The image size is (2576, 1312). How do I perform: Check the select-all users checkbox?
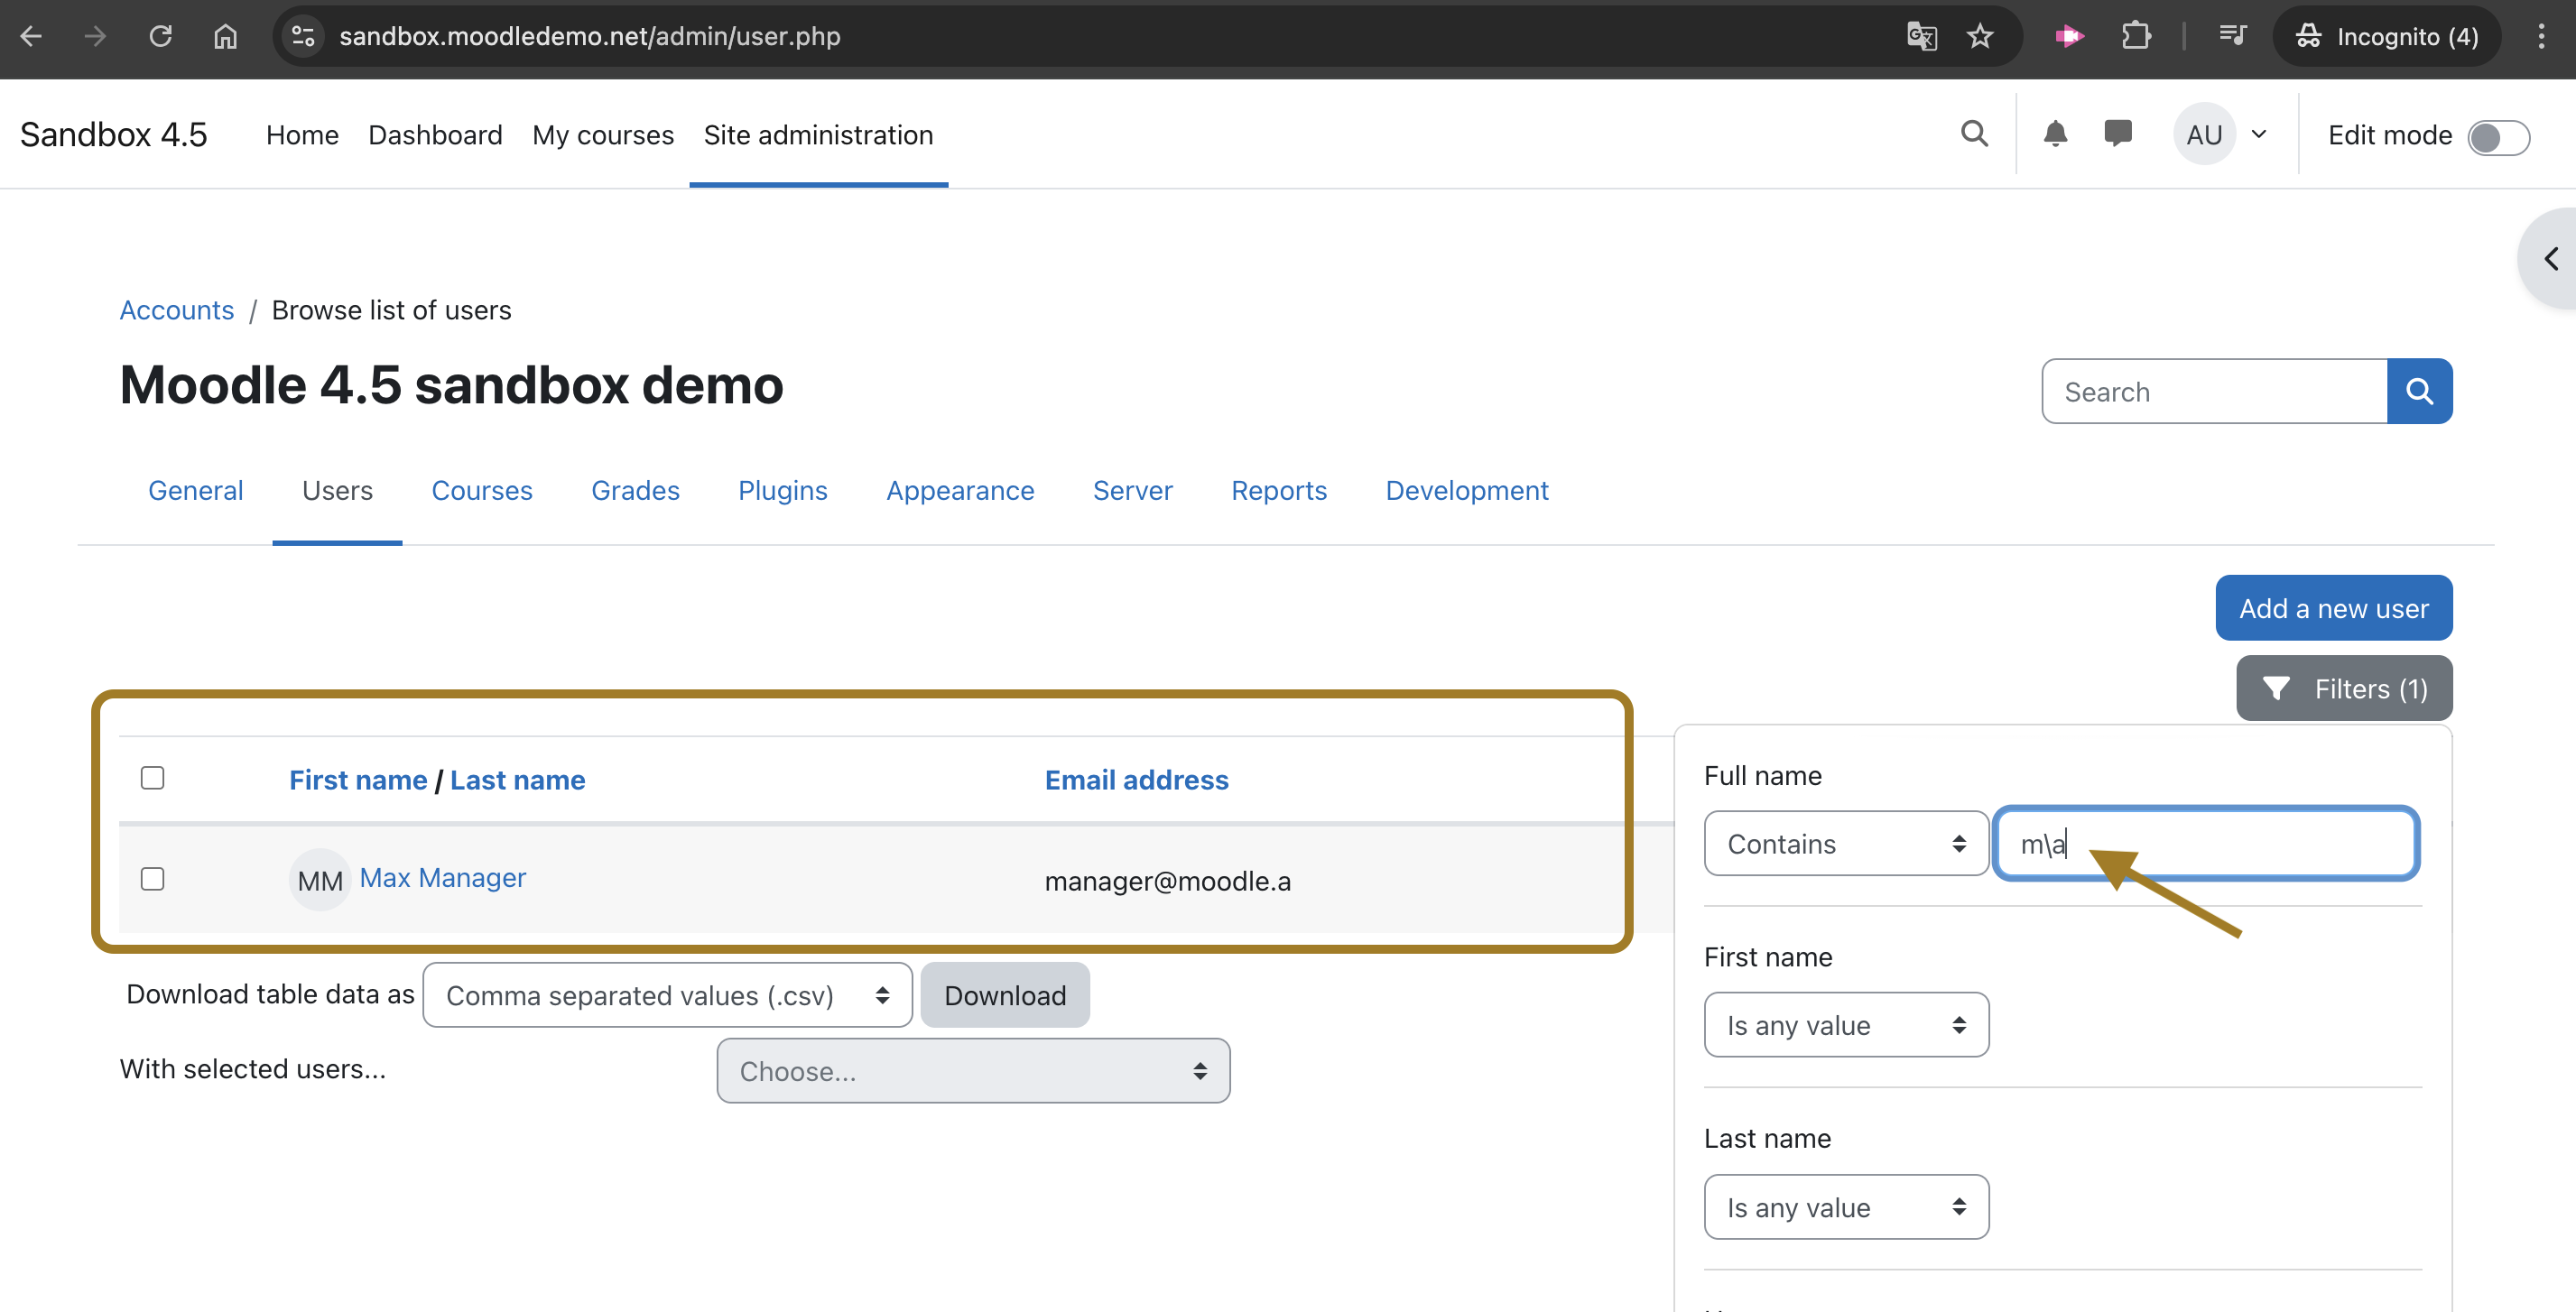click(152, 778)
